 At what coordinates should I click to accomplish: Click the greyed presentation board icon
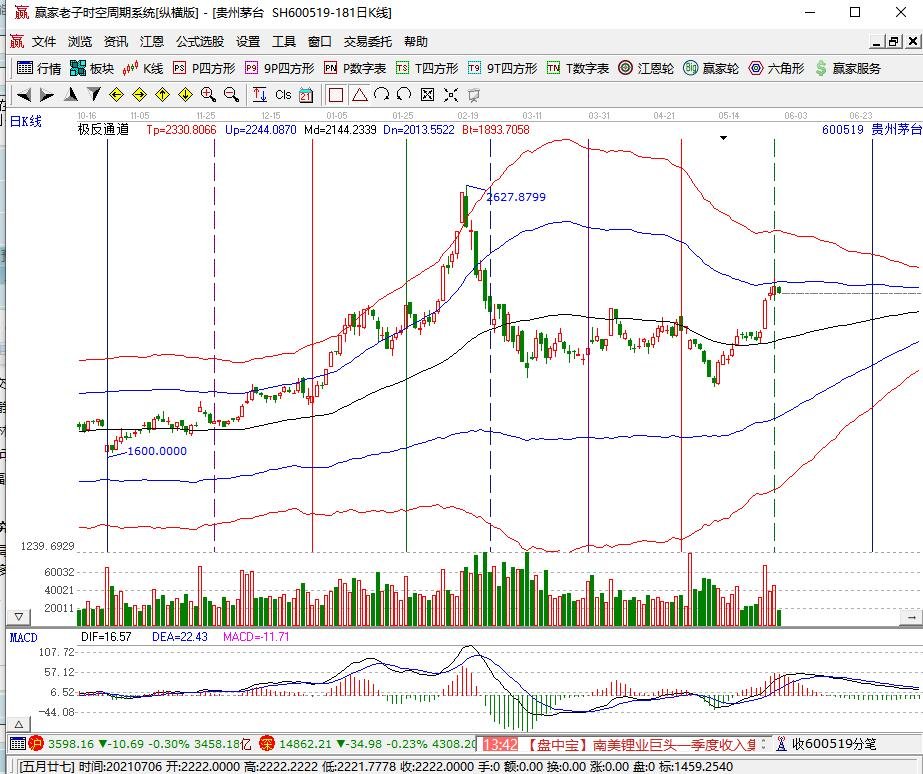[473, 95]
